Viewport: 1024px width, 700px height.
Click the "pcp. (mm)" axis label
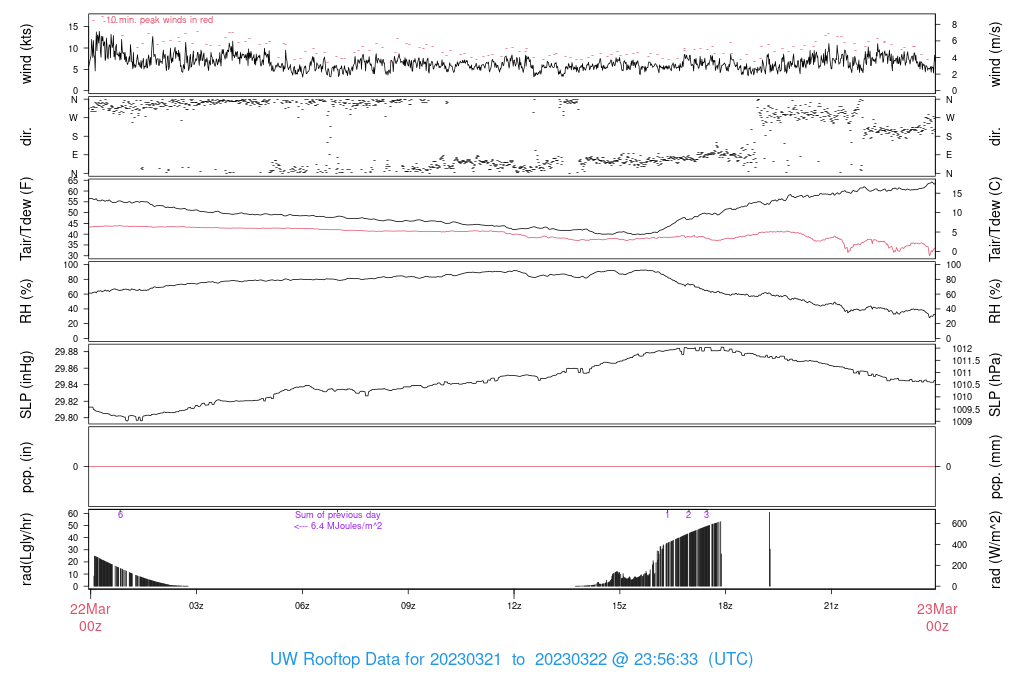pos(995,467)
